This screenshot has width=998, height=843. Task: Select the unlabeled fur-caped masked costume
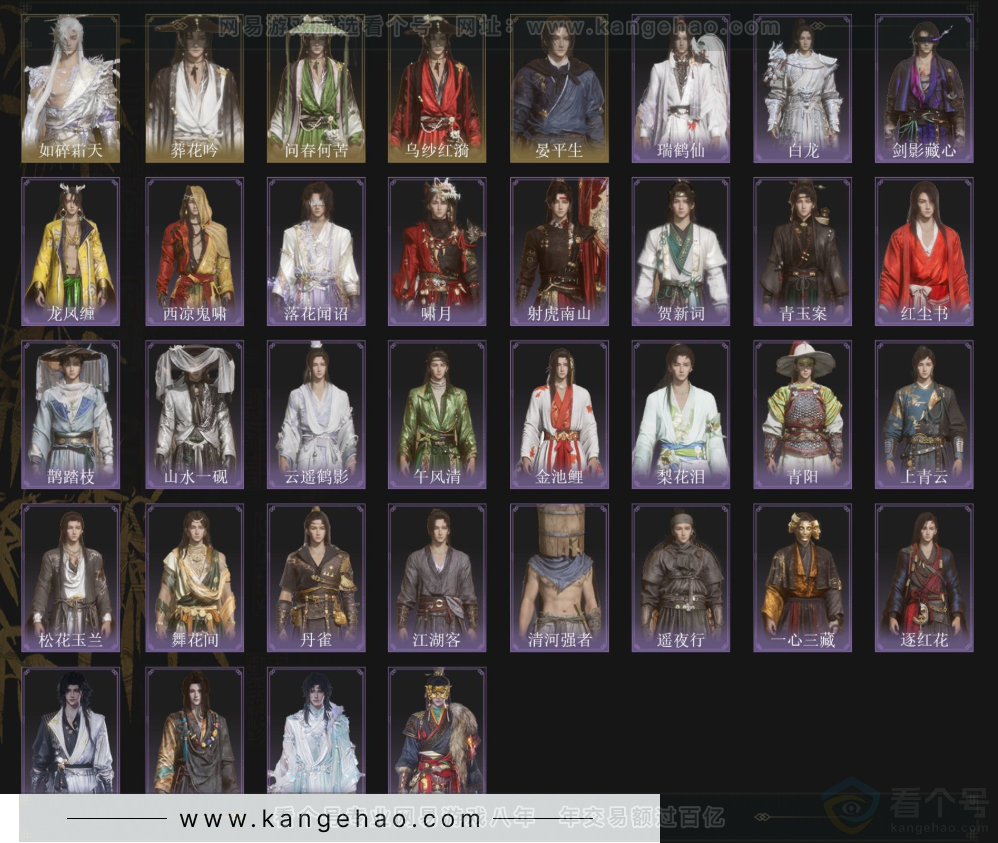pos(437,731)
